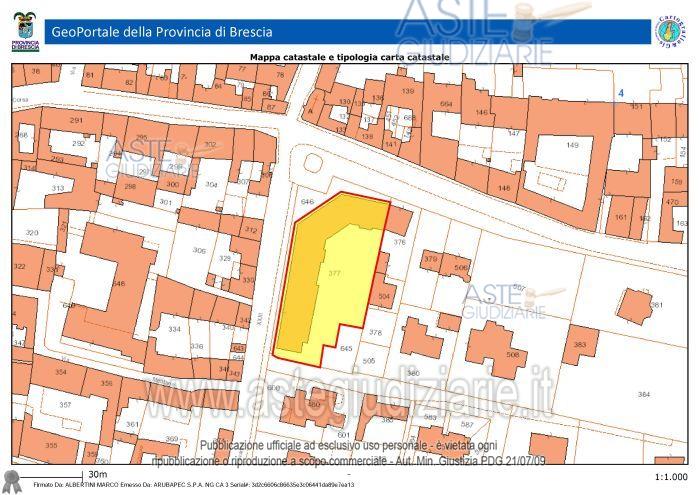
Task: Select the yellow highlighted parcel 377
Action: coord(334,272)
